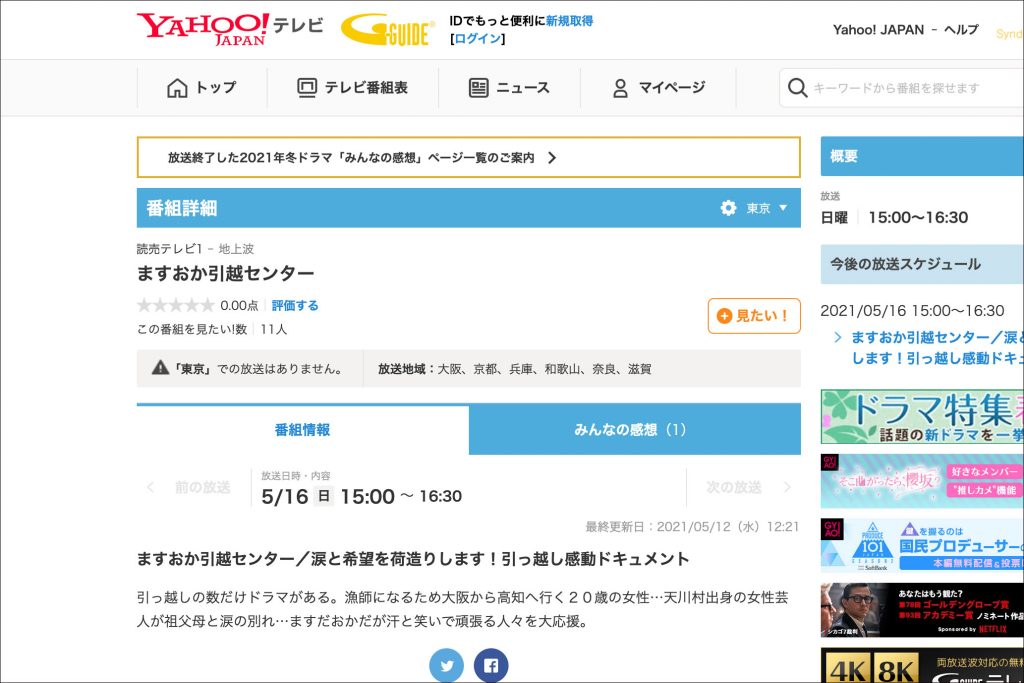Open the テレビ番組表 menu item
Image resolution: width=1024 pixels, height=683 pixels.
pos(353,88)
